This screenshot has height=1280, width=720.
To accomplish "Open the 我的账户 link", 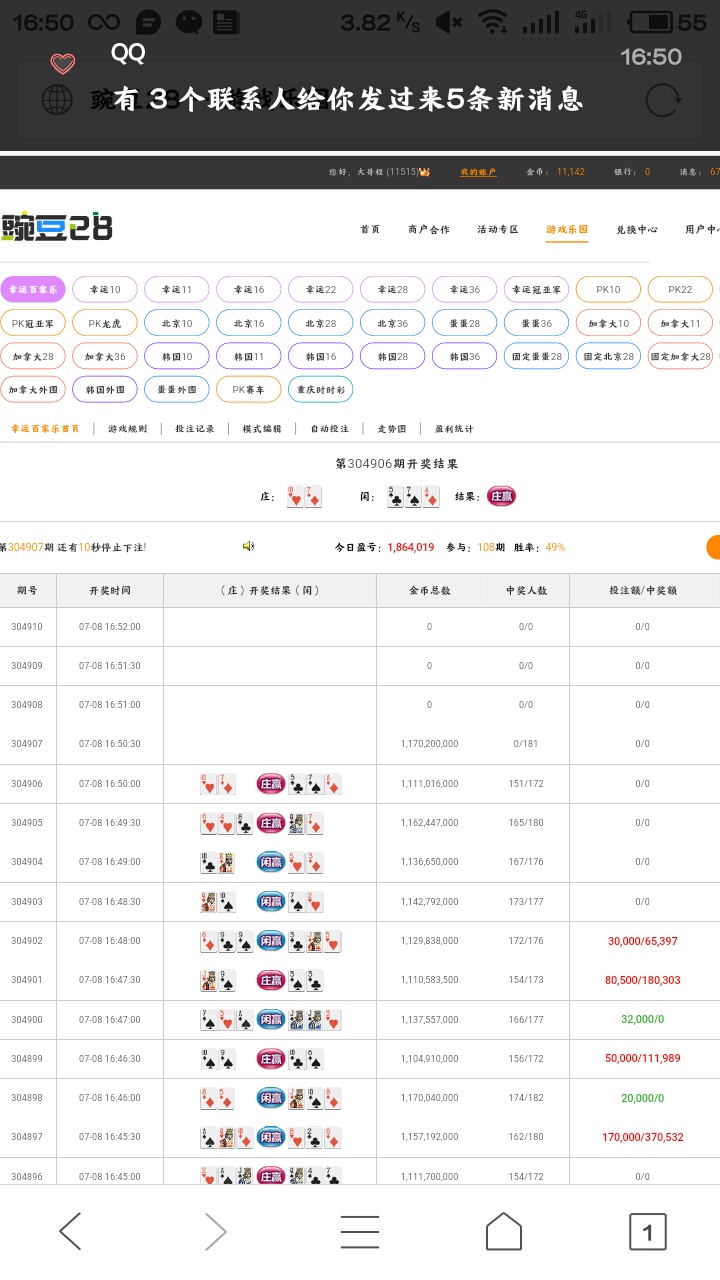I will pyautogui.click(x=478, y=172).
